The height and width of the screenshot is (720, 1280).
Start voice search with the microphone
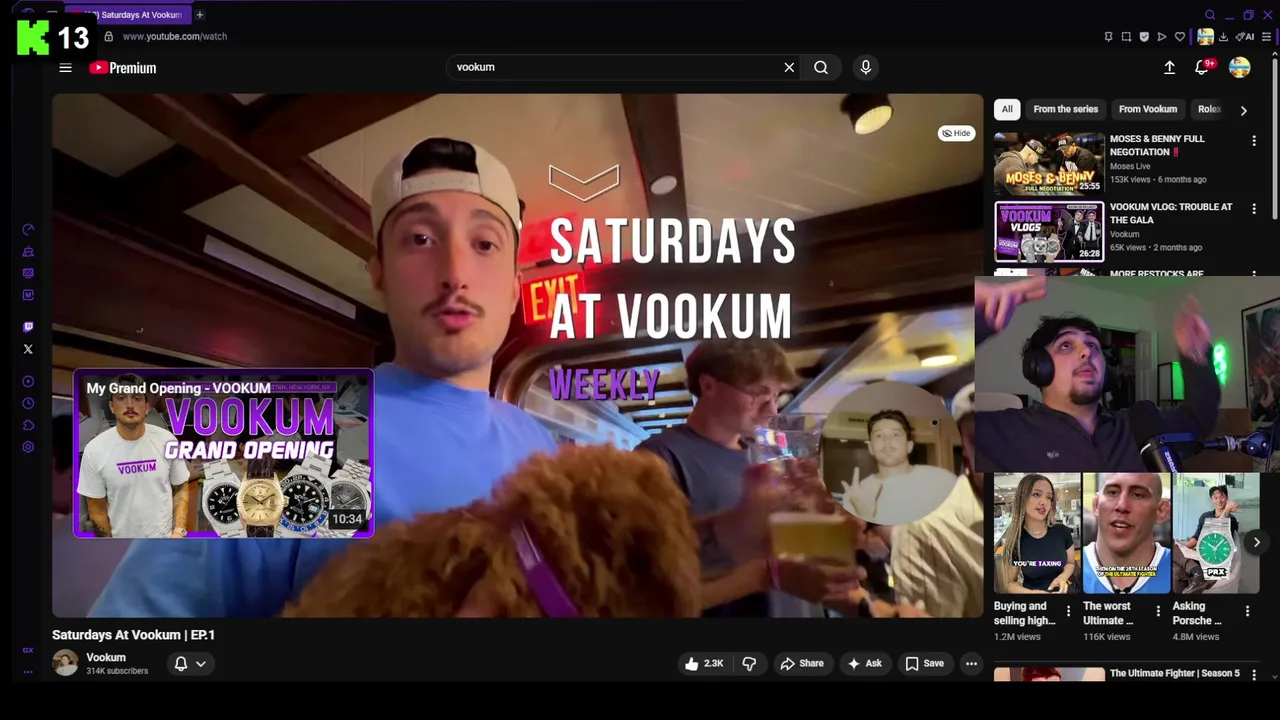click(866, 67)
